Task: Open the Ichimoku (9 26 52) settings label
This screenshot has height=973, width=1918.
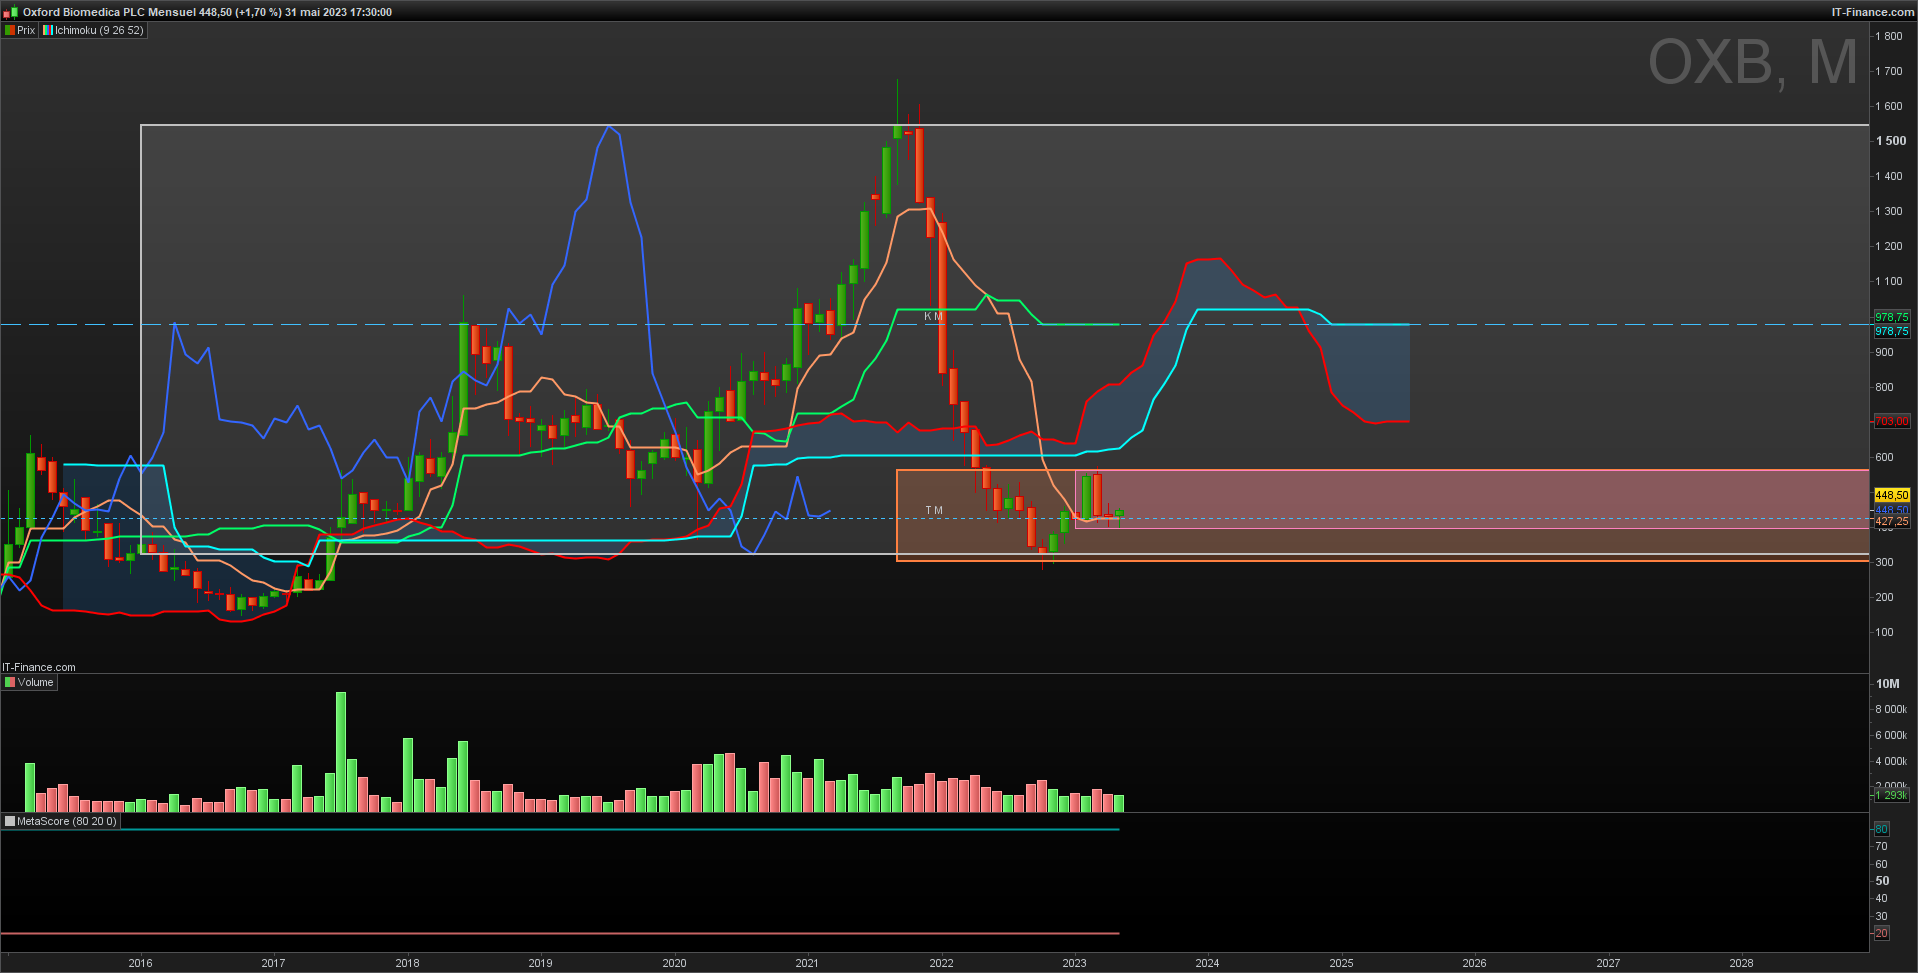Action: [x=99, y=30]
